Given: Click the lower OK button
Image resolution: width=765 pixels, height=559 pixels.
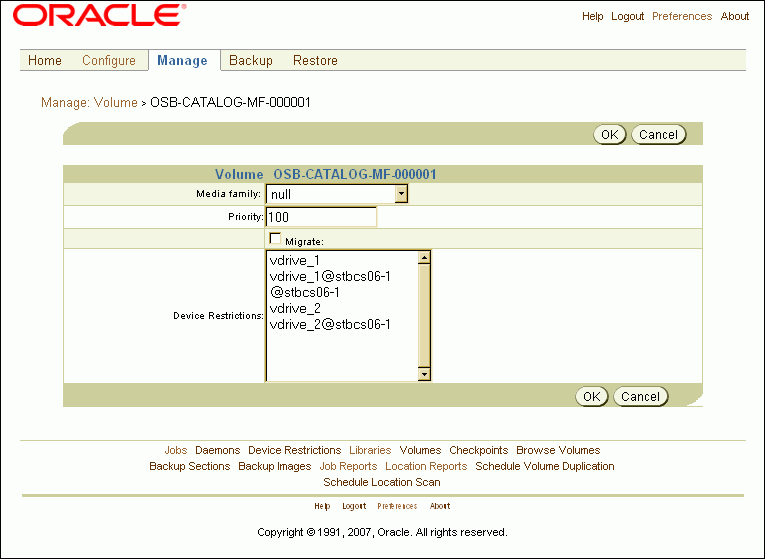Looking at the screenshot, I should point(592,397).
